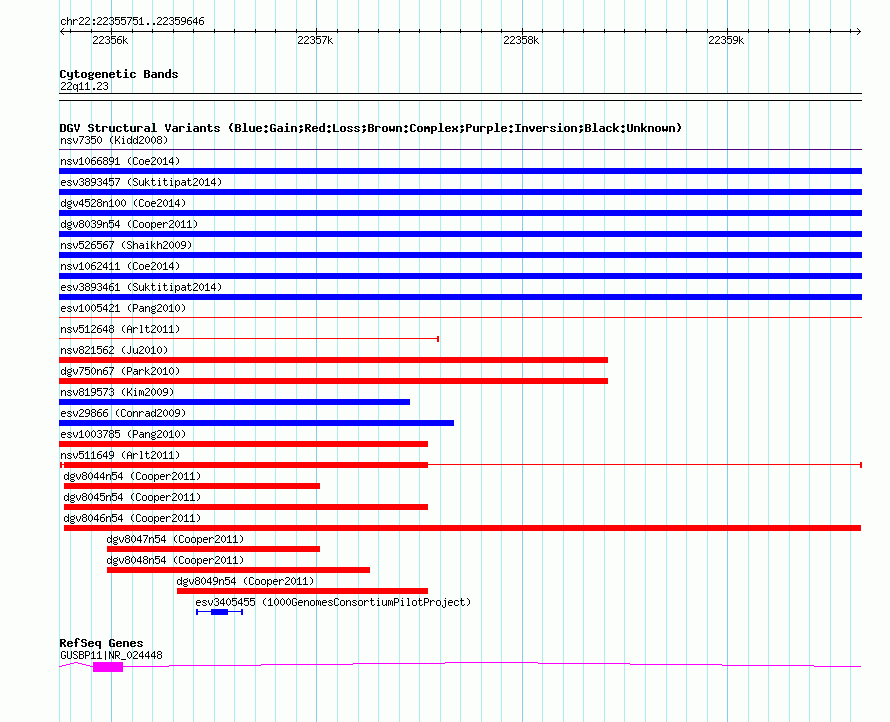The height and width of the screenshot is (722, 890).
Task: Select the thick red bar under nsv511649
Action: click(x=246, y=465)
